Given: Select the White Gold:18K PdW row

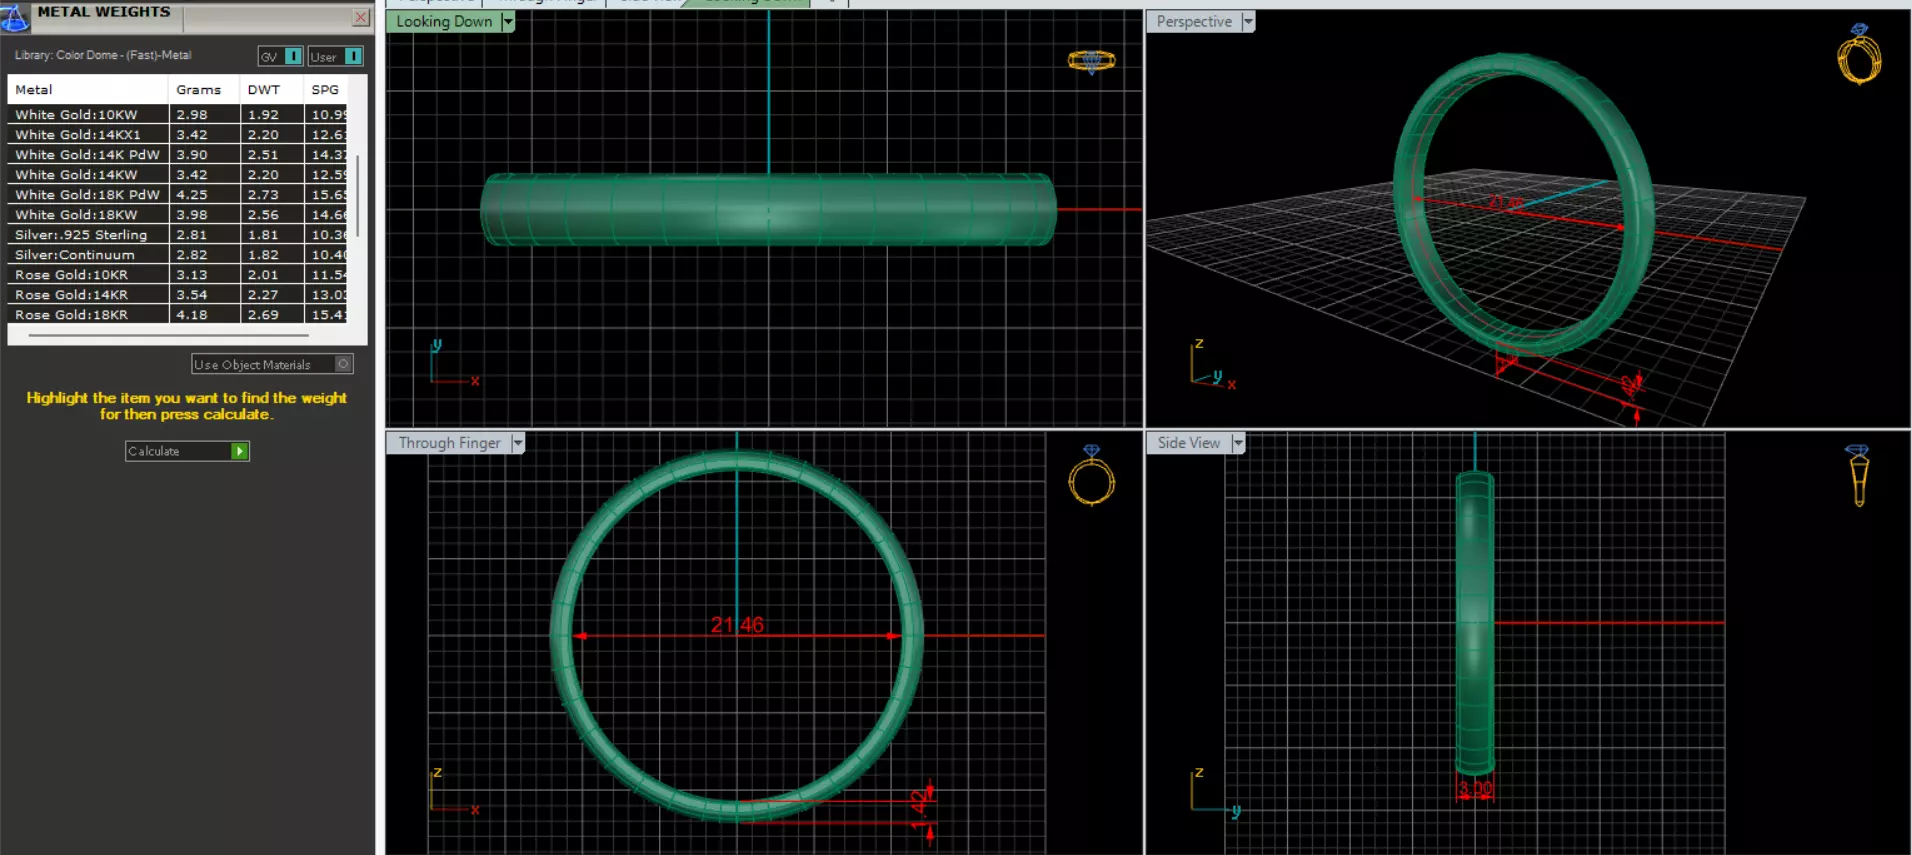Looking at the screenshot, I should pos(177,194).
